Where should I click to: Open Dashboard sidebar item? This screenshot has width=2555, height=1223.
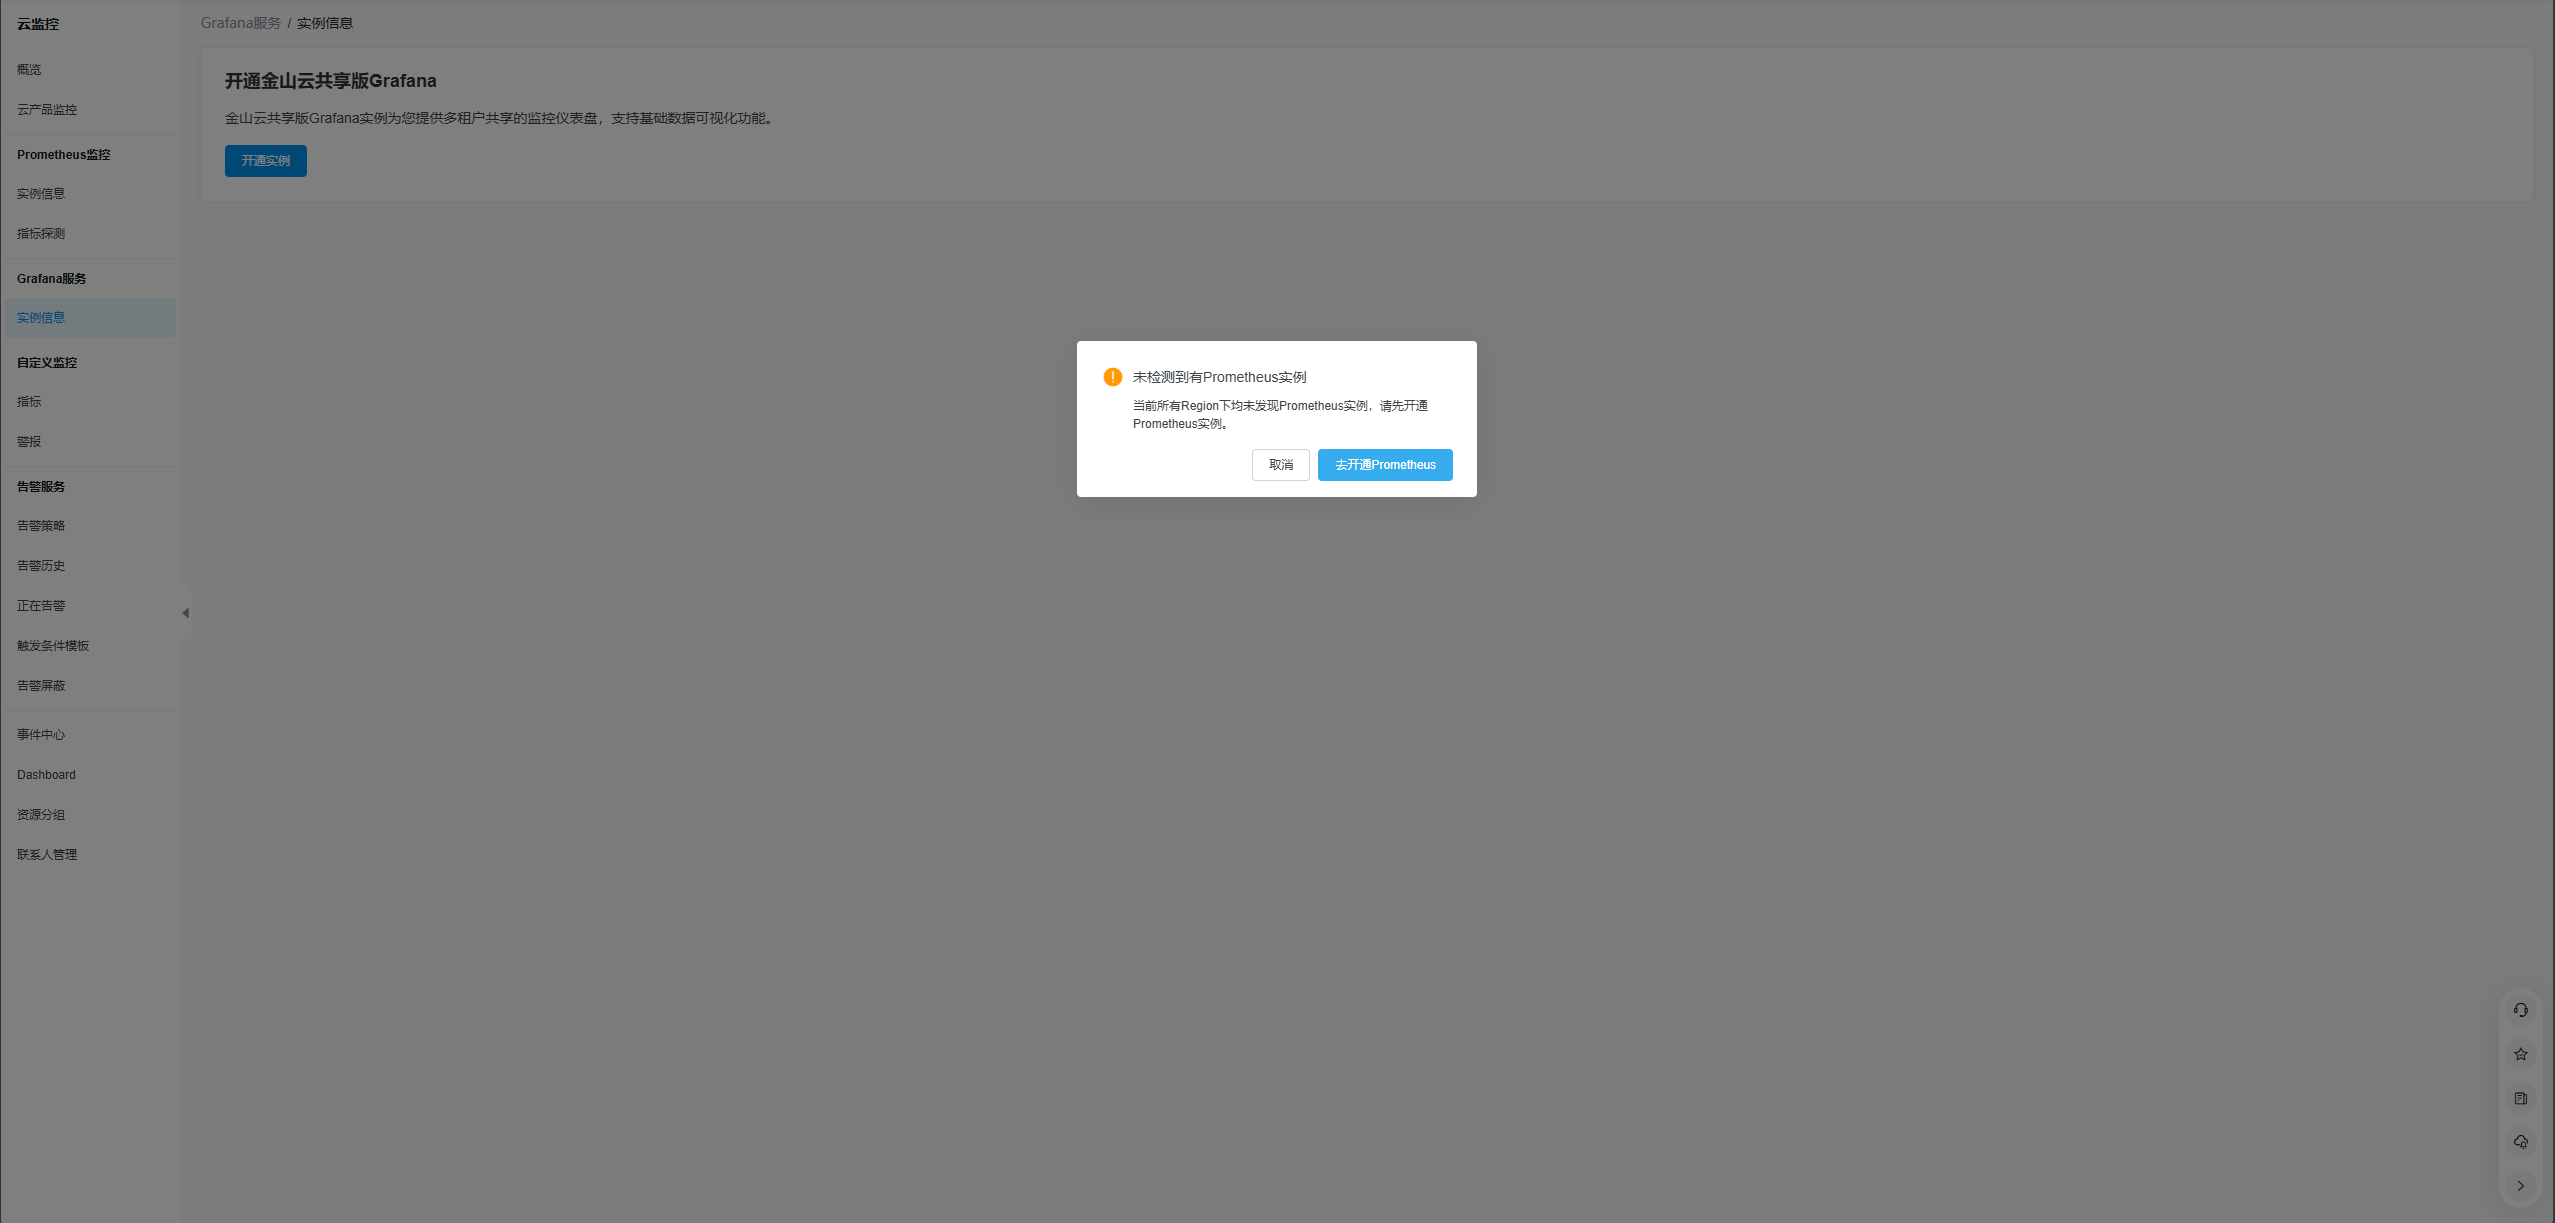click(x=46, y=775)
